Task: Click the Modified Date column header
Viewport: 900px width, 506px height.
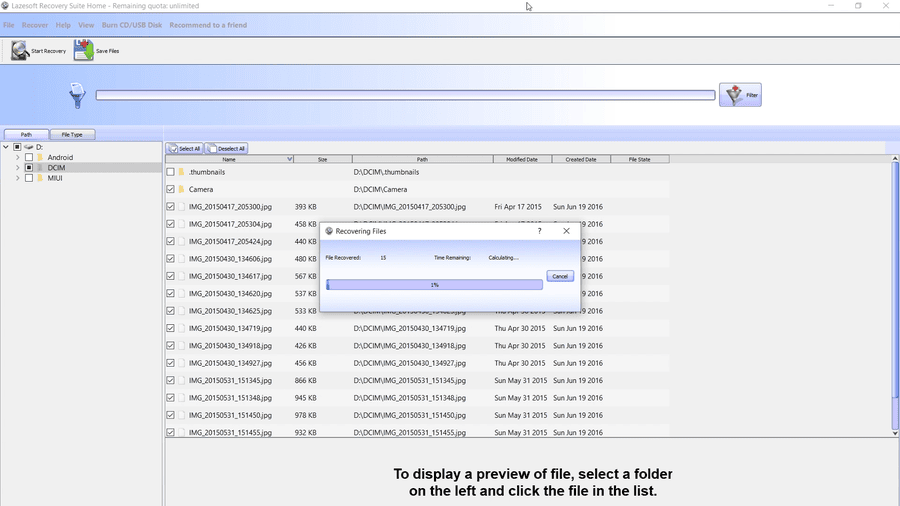Action: (x=522, y=159)
